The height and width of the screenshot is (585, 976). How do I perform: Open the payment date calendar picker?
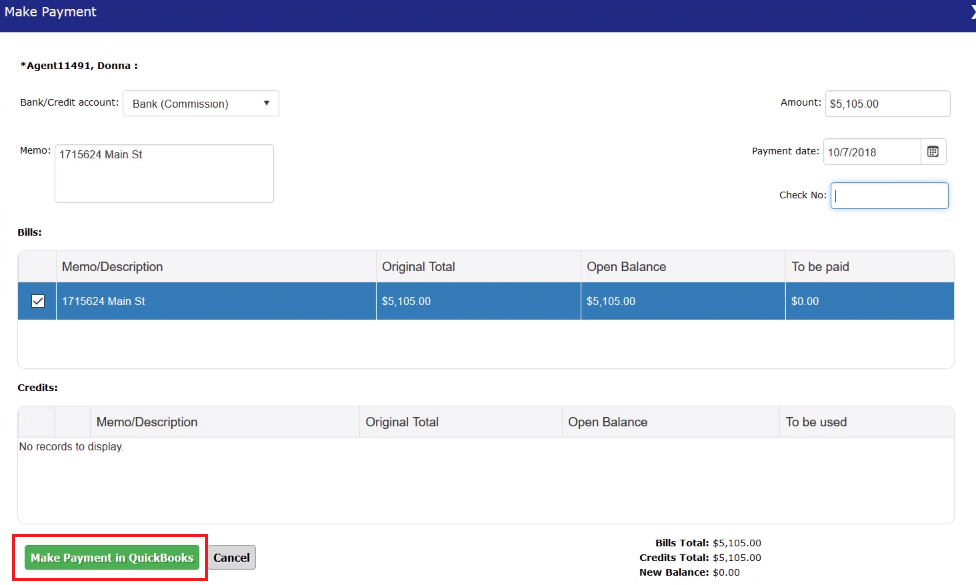933,152
